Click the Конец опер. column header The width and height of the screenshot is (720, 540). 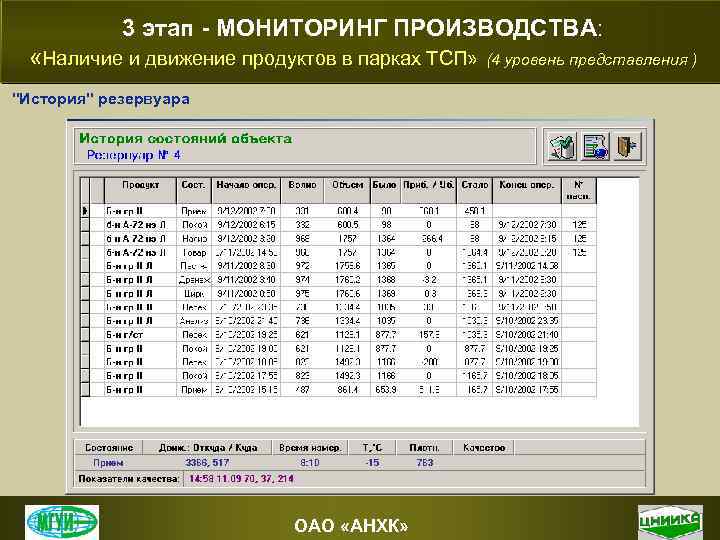click(x=527, y=191)
